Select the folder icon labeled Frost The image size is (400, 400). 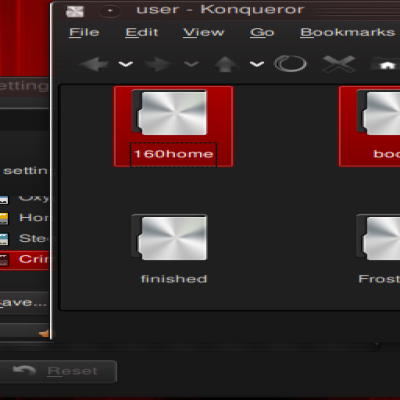tap(378, 237)
